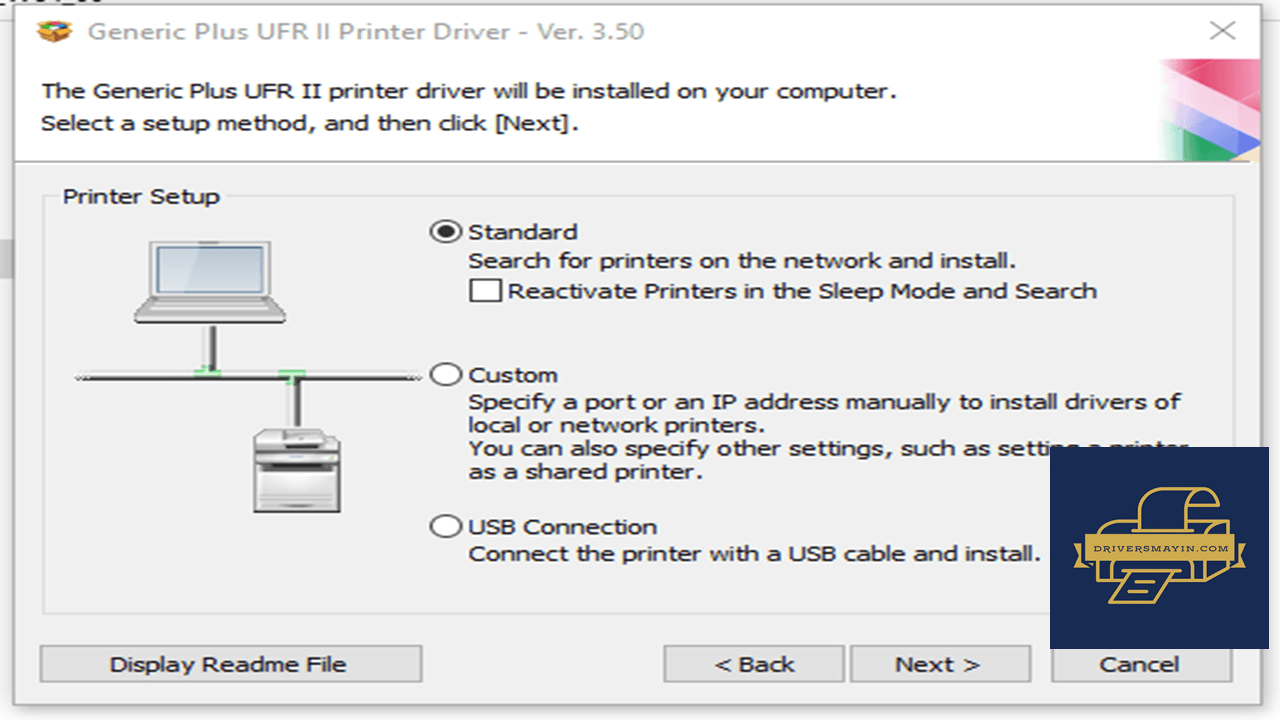Click the DriversMayin.com printer logo

coord(1159,547)
